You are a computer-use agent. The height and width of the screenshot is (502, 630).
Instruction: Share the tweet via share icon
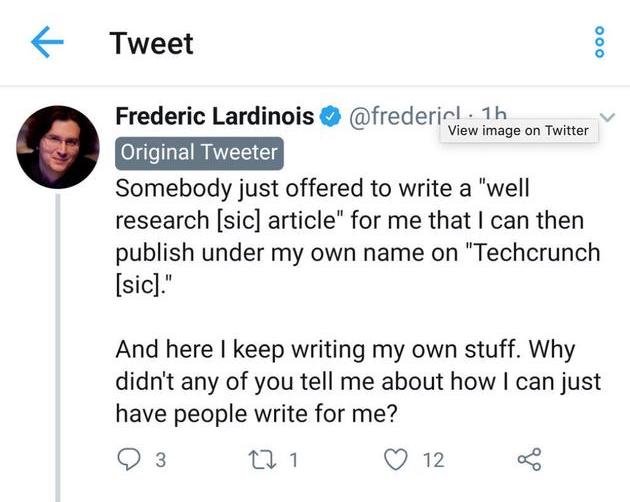coord(529,459)
